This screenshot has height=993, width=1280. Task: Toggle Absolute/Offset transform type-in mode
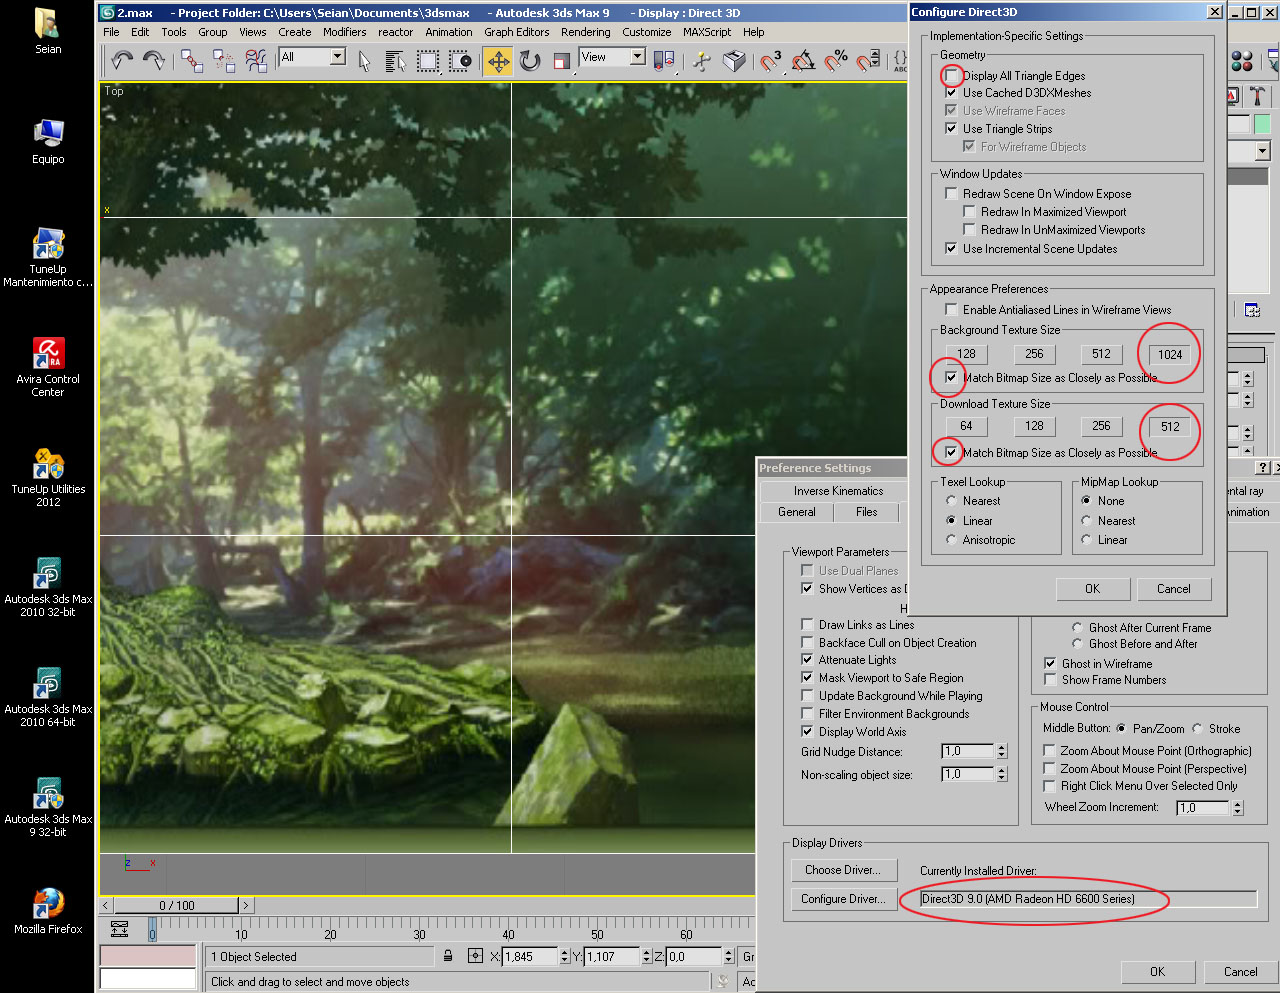(475, 956)
